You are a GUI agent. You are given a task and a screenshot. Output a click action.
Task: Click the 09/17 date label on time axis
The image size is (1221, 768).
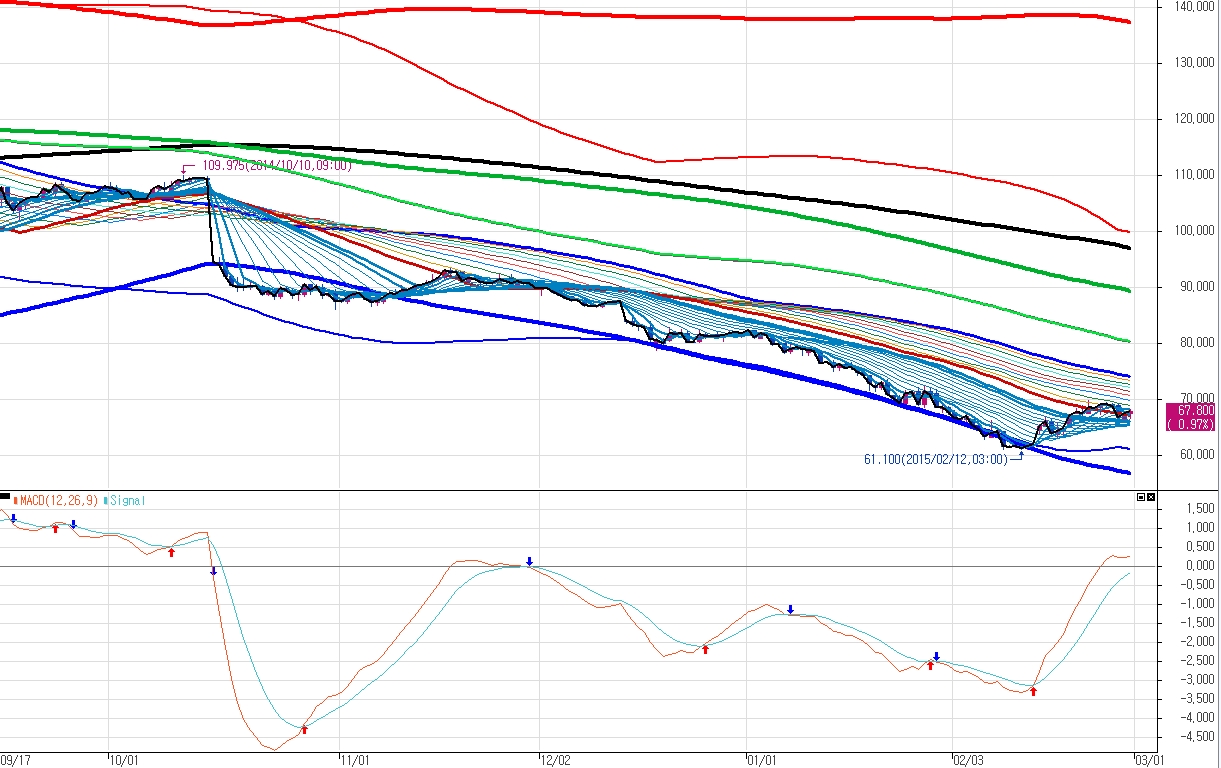point(15,760)
